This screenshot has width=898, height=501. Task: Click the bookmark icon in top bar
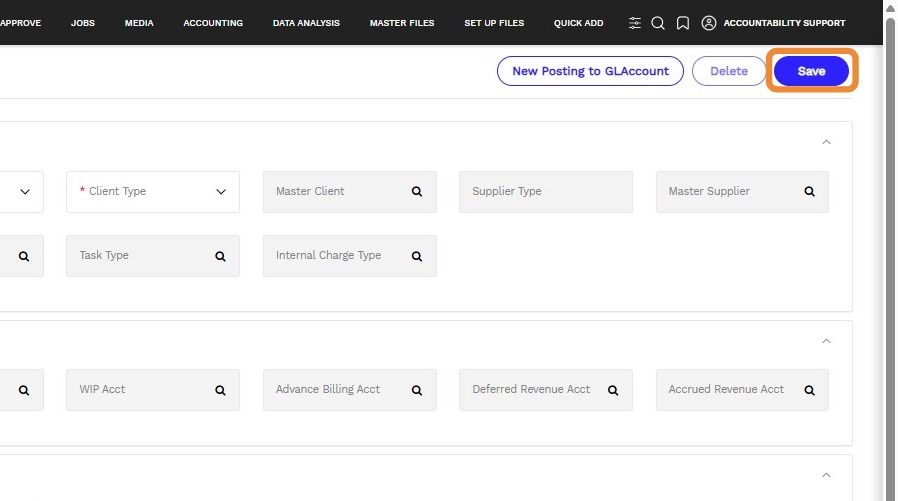pyautogui.click(x=683, y=23)
